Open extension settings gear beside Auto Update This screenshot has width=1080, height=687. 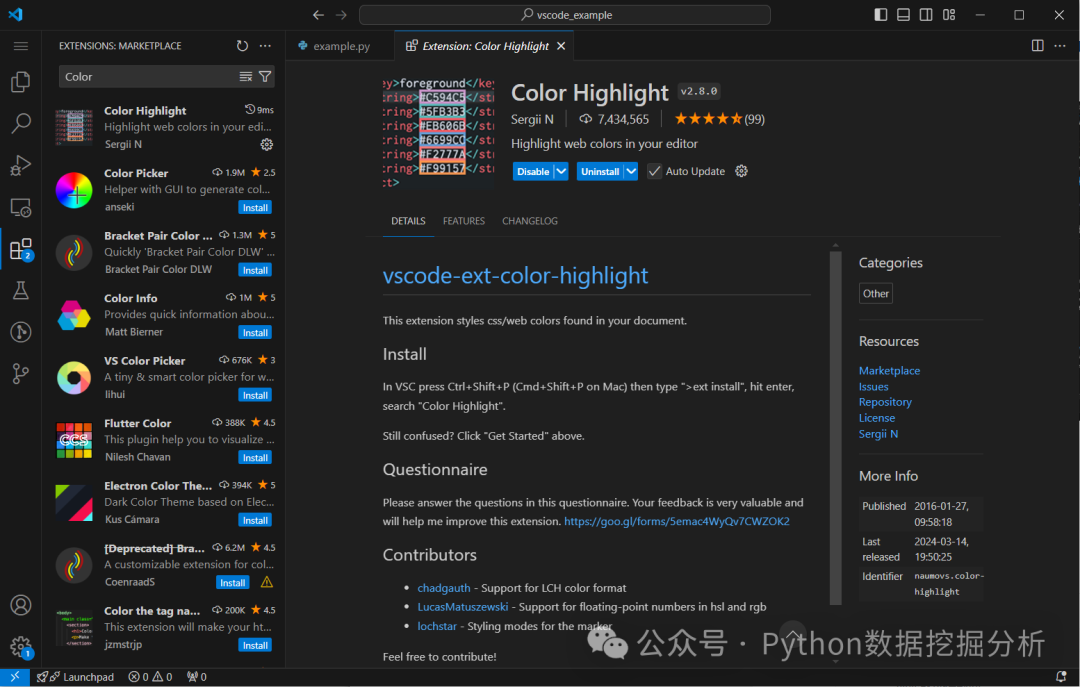[x=741, y=171]
